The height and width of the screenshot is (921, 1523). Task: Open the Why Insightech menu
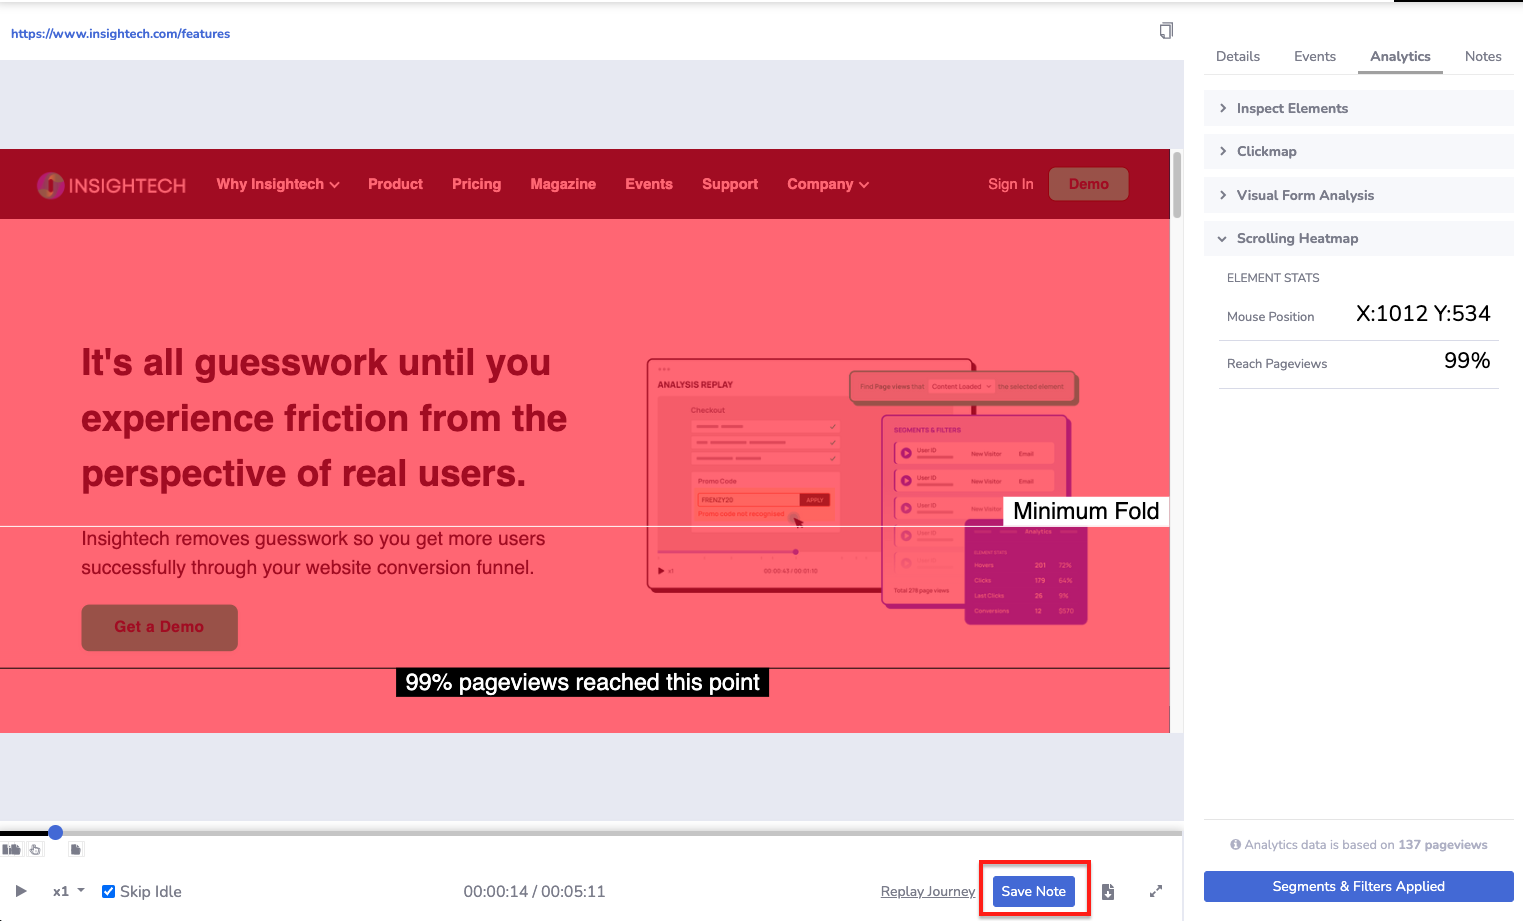click(278, 184)
